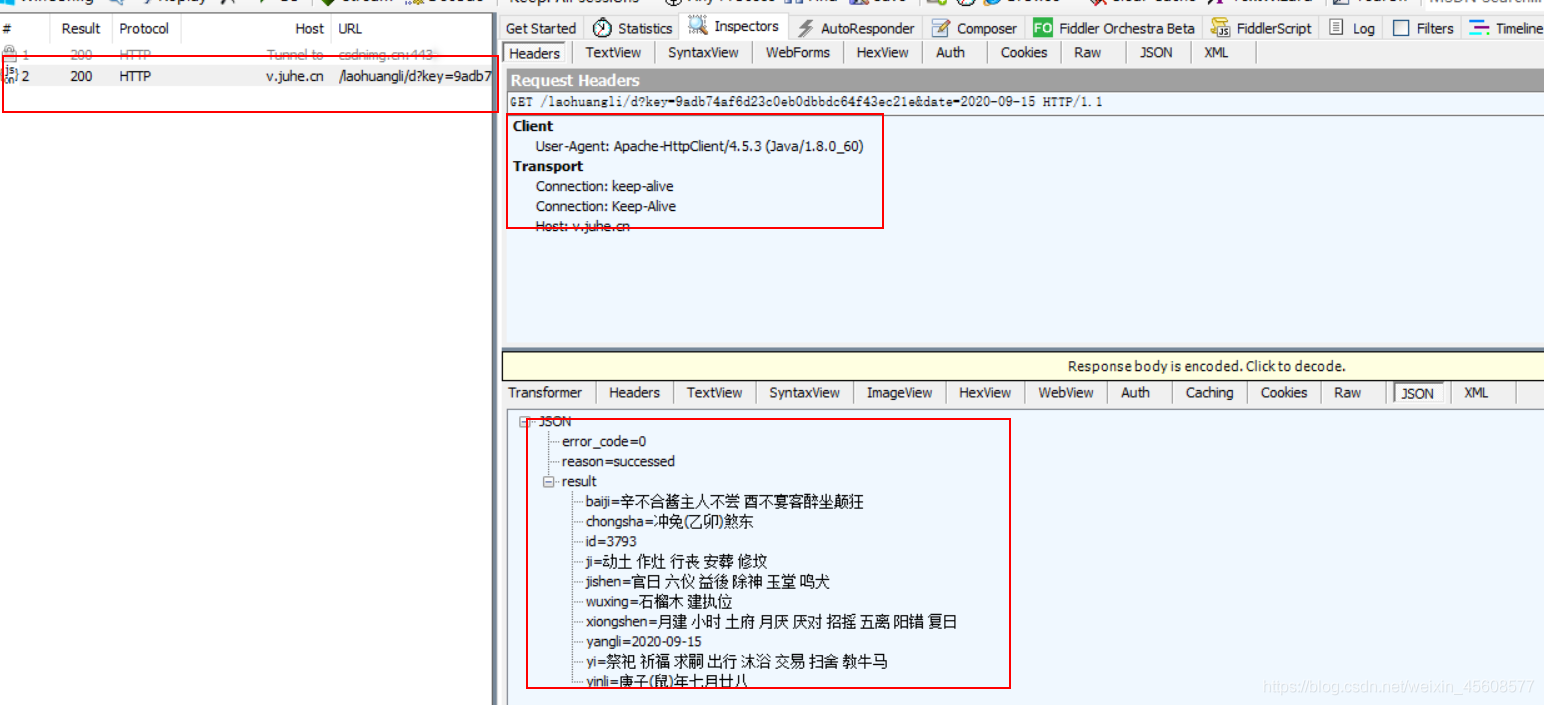The image size is (1544, 705).
Task: Select User-Agent Apache-HttpClient header
Action: [699, 146]
